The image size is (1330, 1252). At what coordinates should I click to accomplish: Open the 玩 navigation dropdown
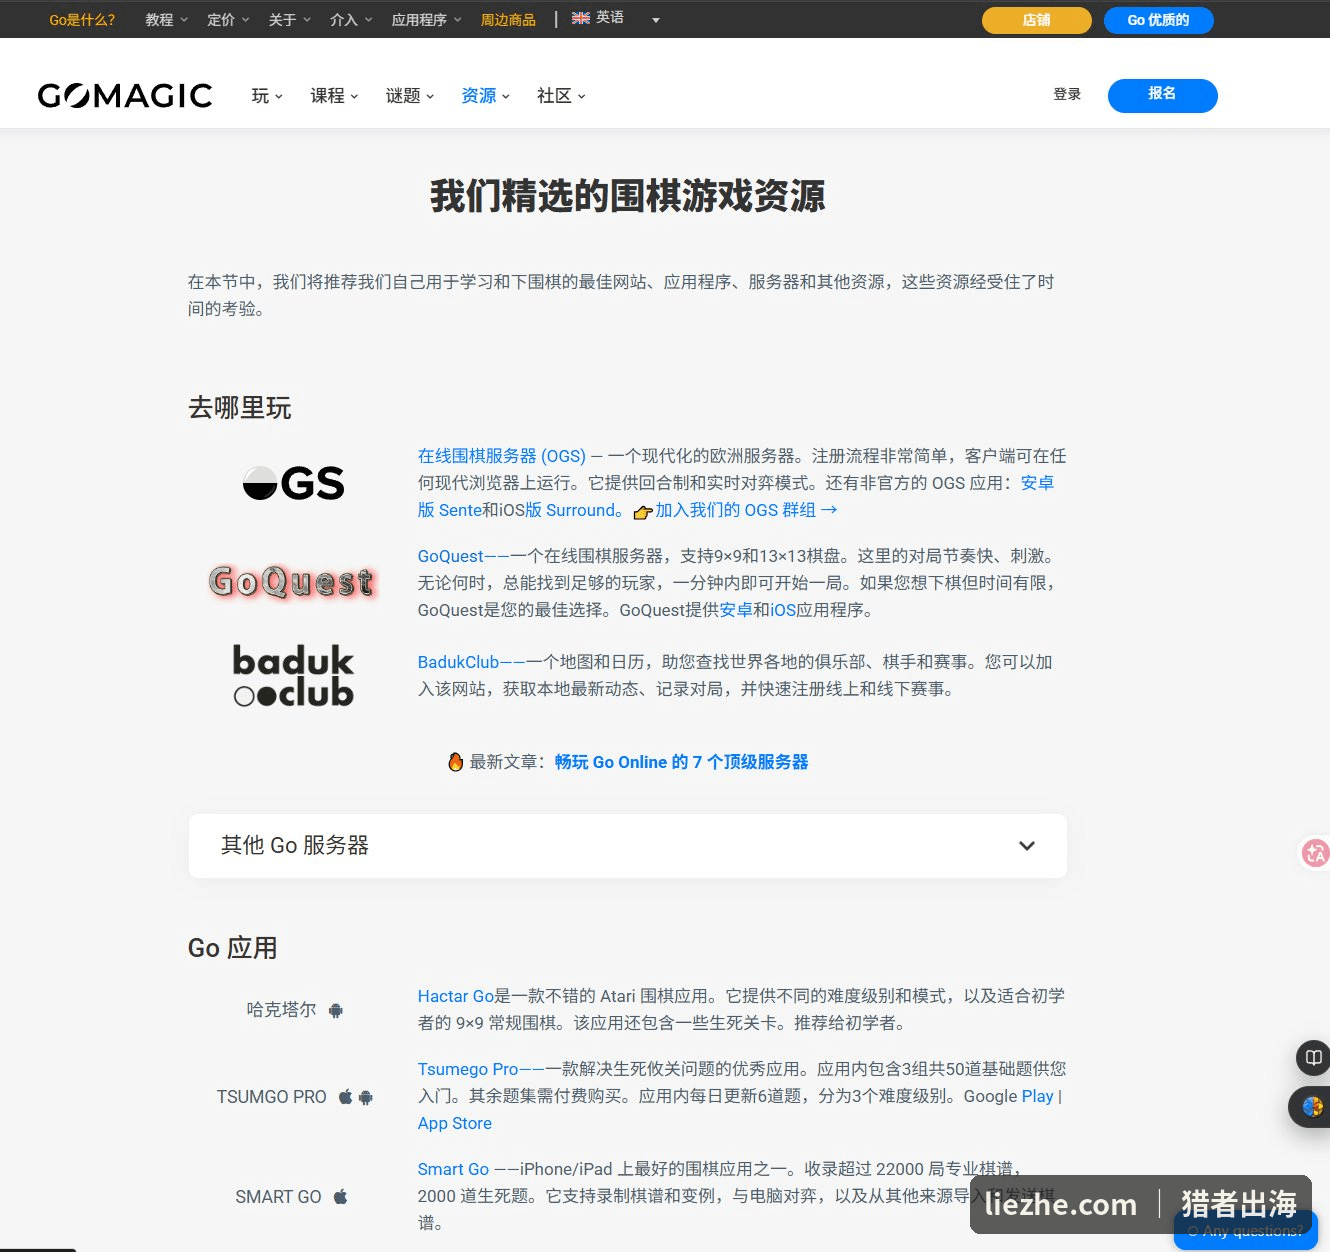click(267, 95)
